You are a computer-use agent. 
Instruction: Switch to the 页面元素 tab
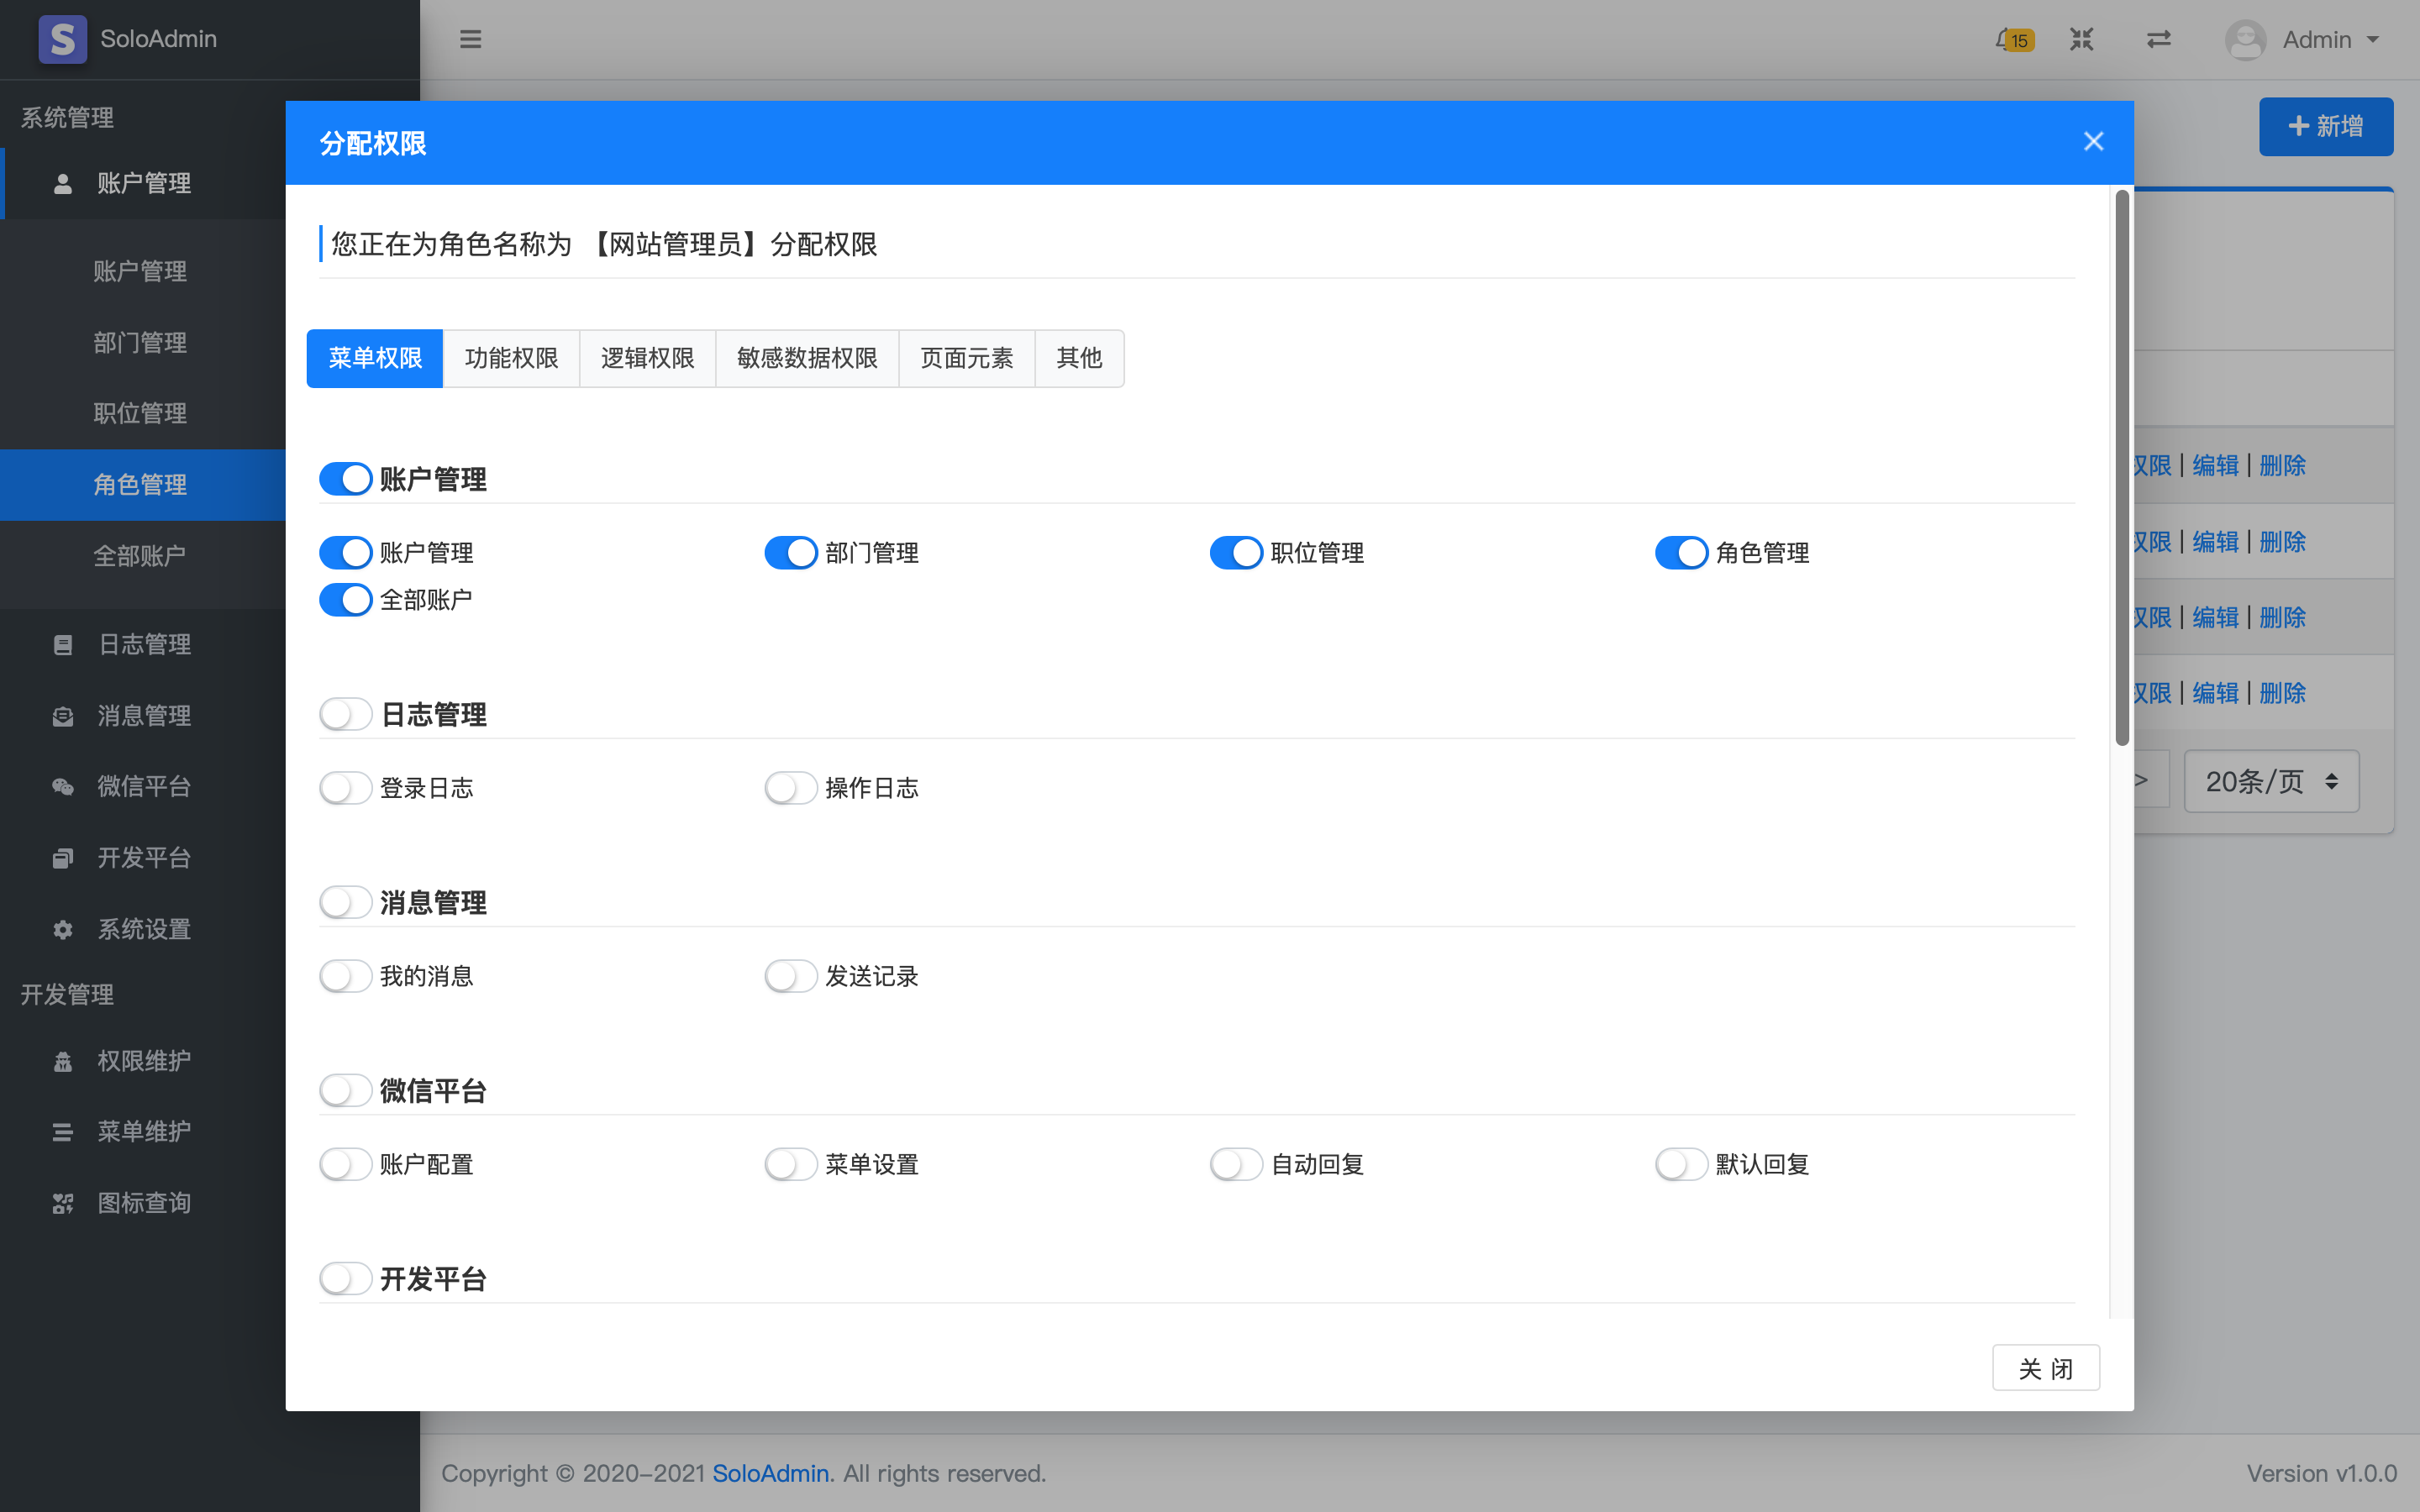966,358
